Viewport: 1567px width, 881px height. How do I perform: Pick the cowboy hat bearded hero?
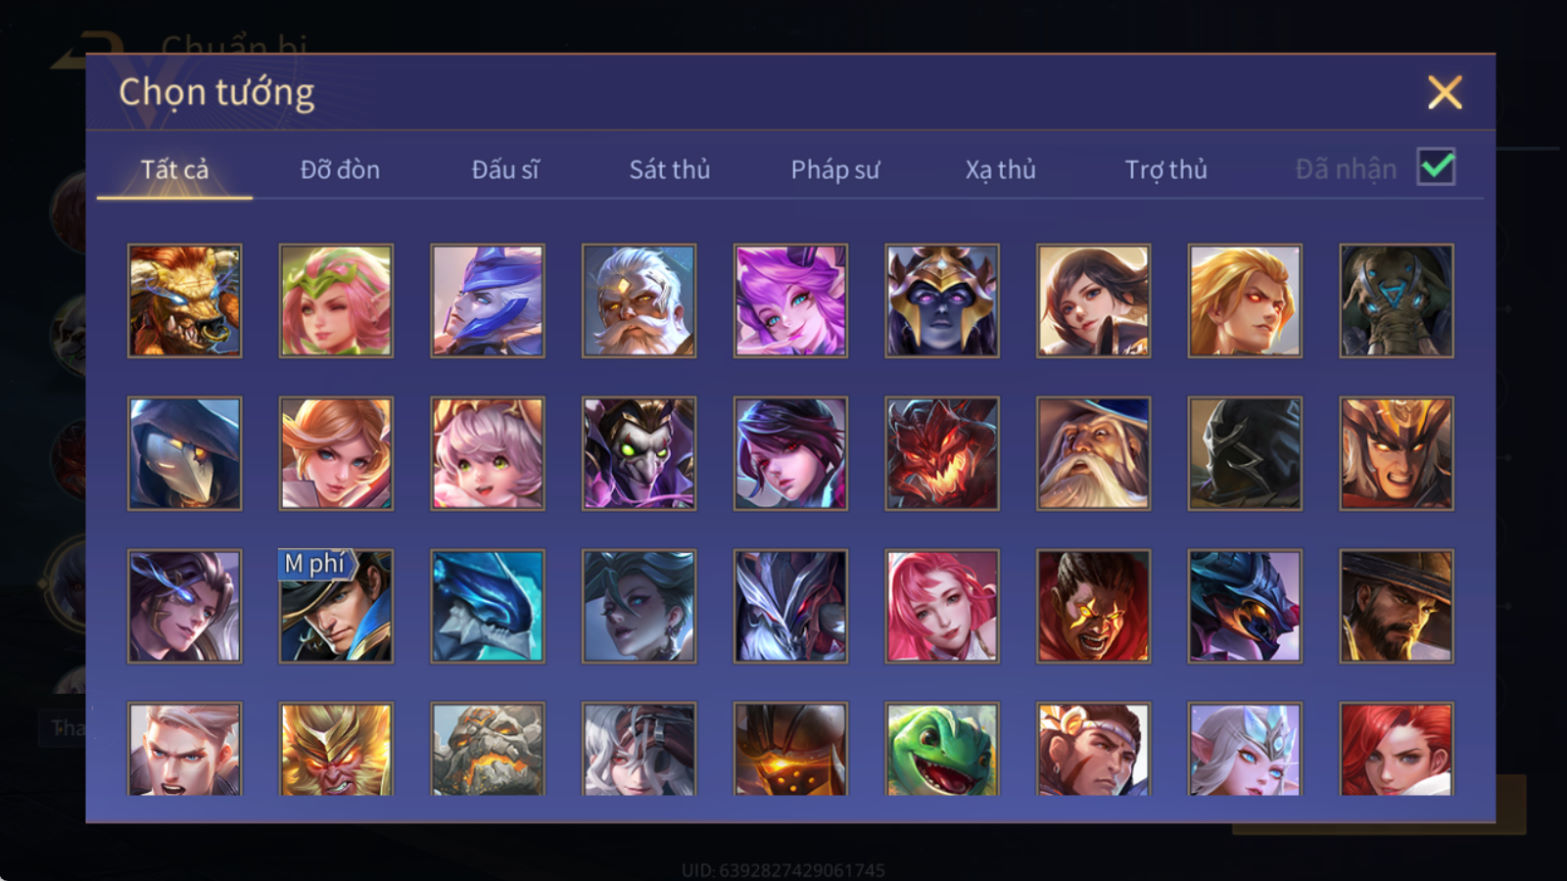(1396, 606)
